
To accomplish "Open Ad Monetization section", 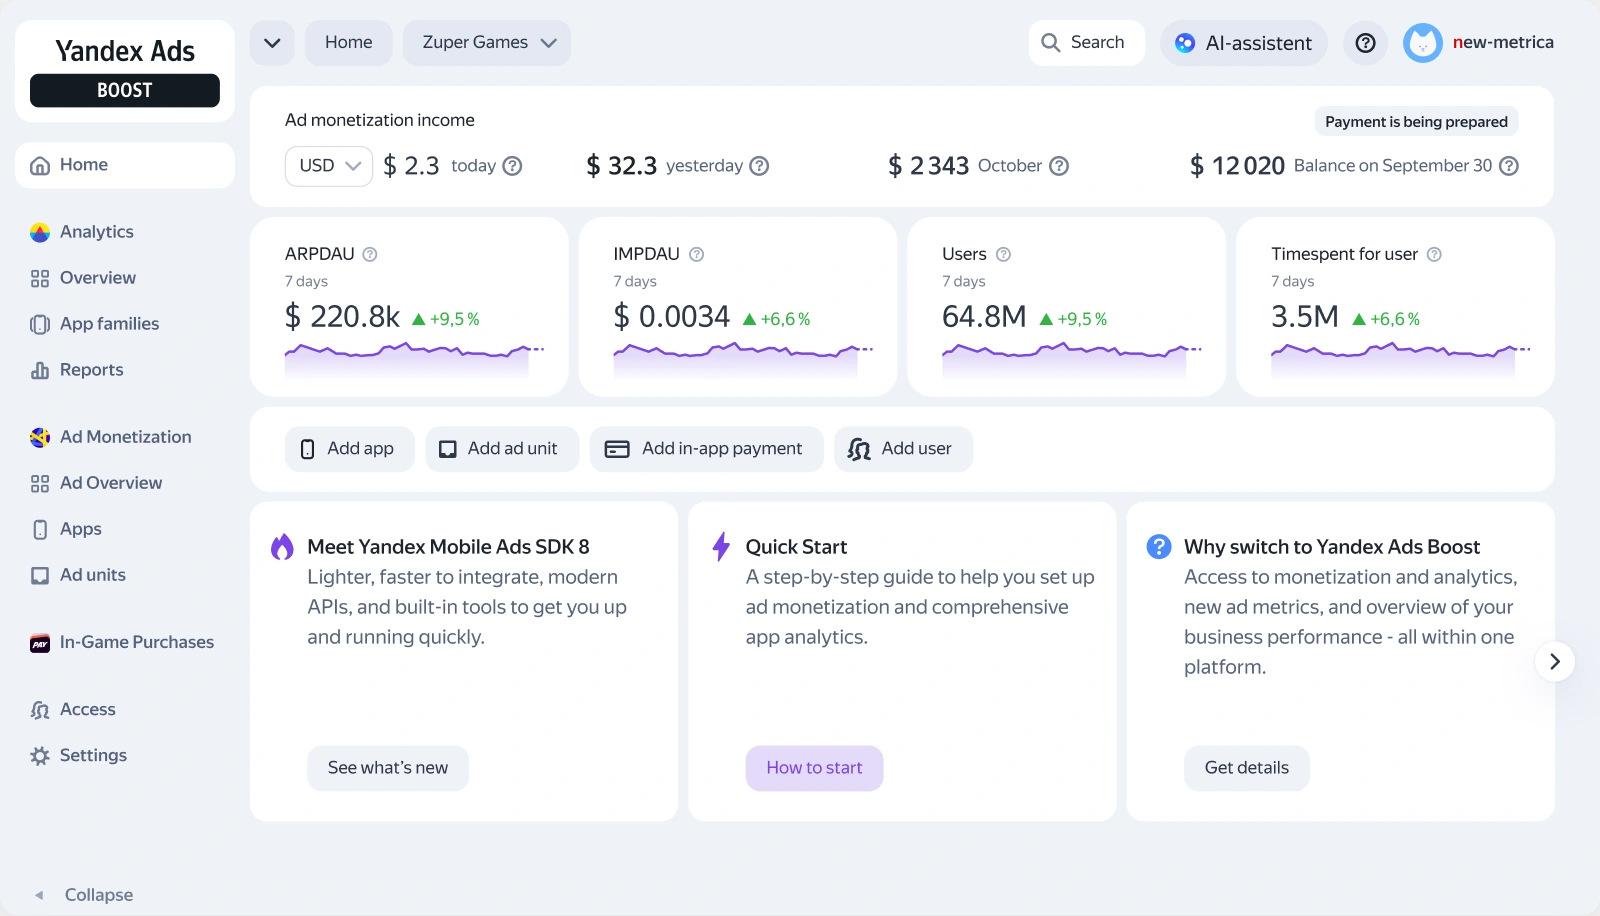I will (x=125, y=437).
